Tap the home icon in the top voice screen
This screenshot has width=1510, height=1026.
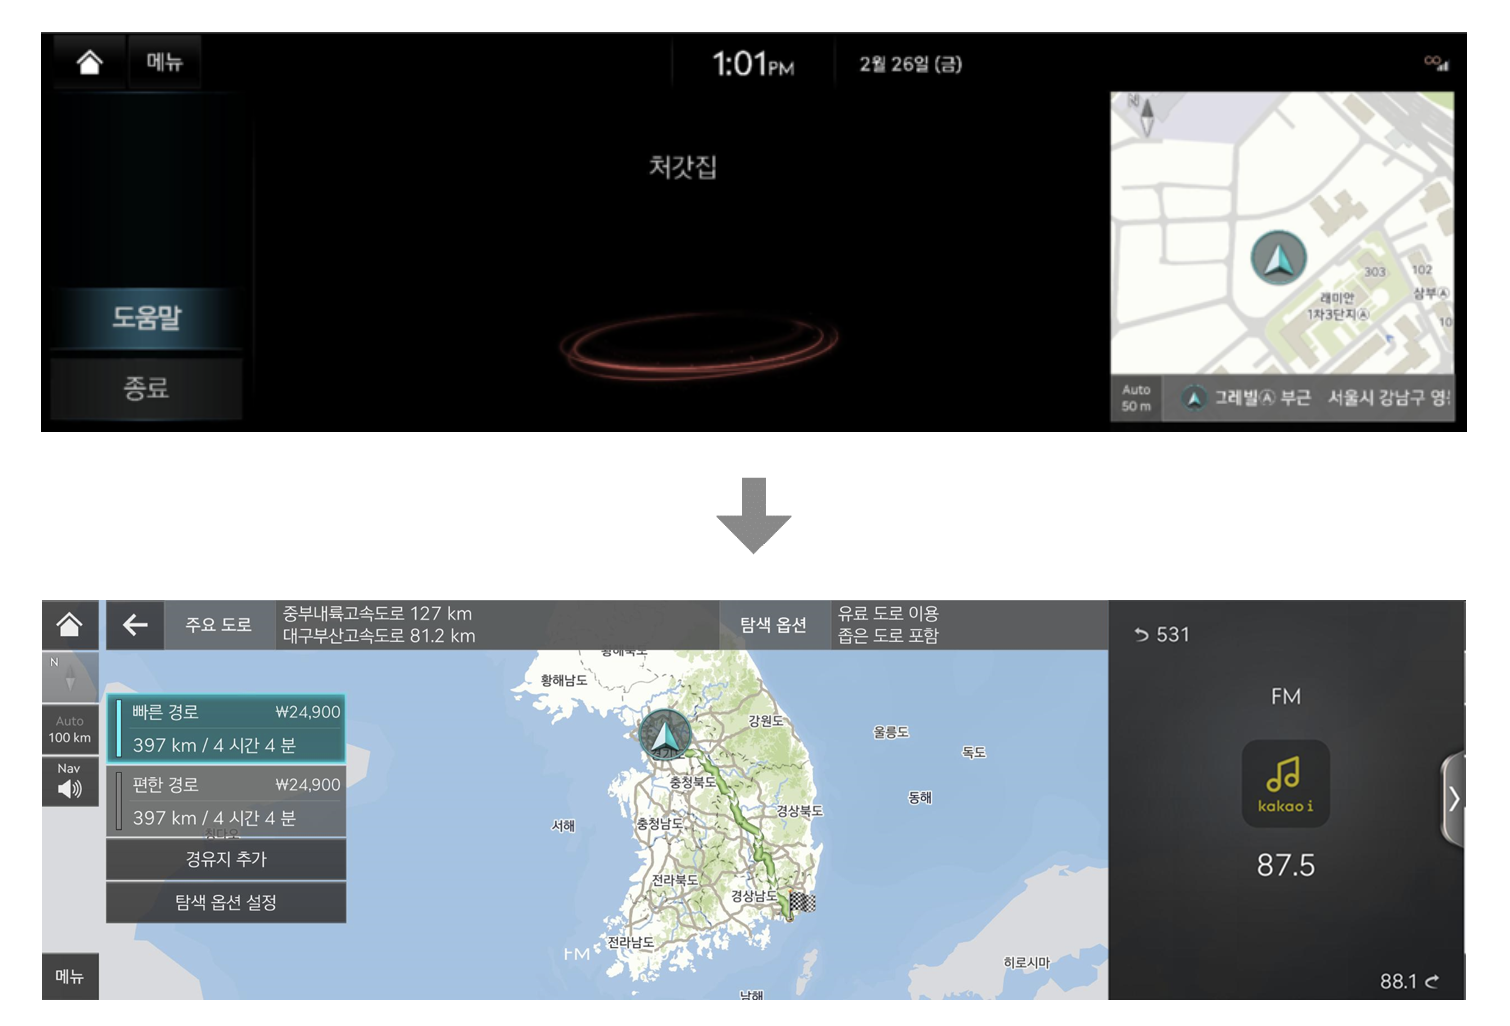tap(89, 63)
